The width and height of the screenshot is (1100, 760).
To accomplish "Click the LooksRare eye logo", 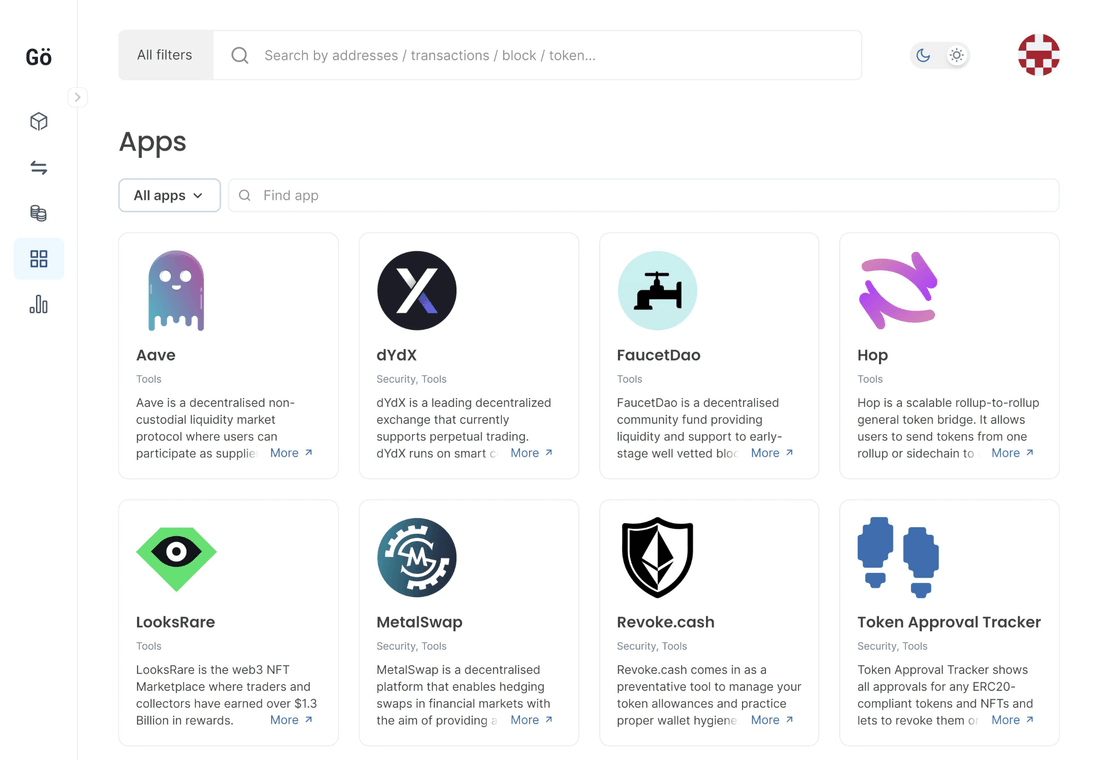I will coord(176,557).
